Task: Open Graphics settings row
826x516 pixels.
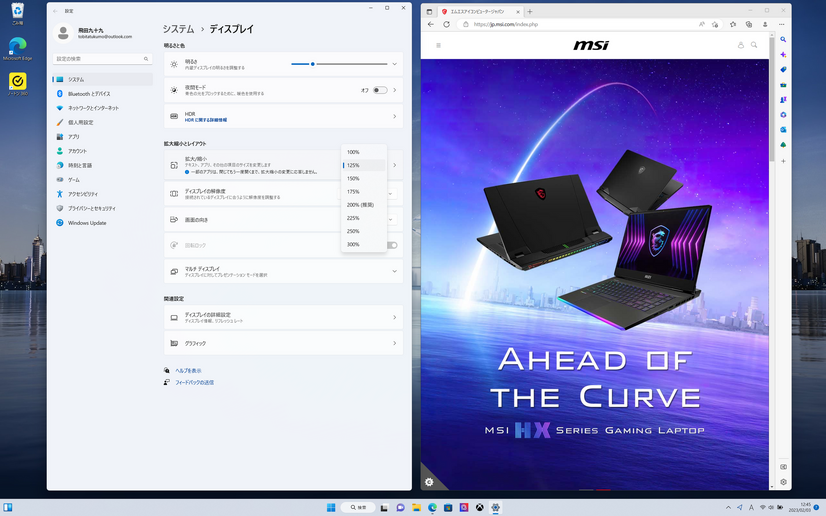Action: point(283,343)
